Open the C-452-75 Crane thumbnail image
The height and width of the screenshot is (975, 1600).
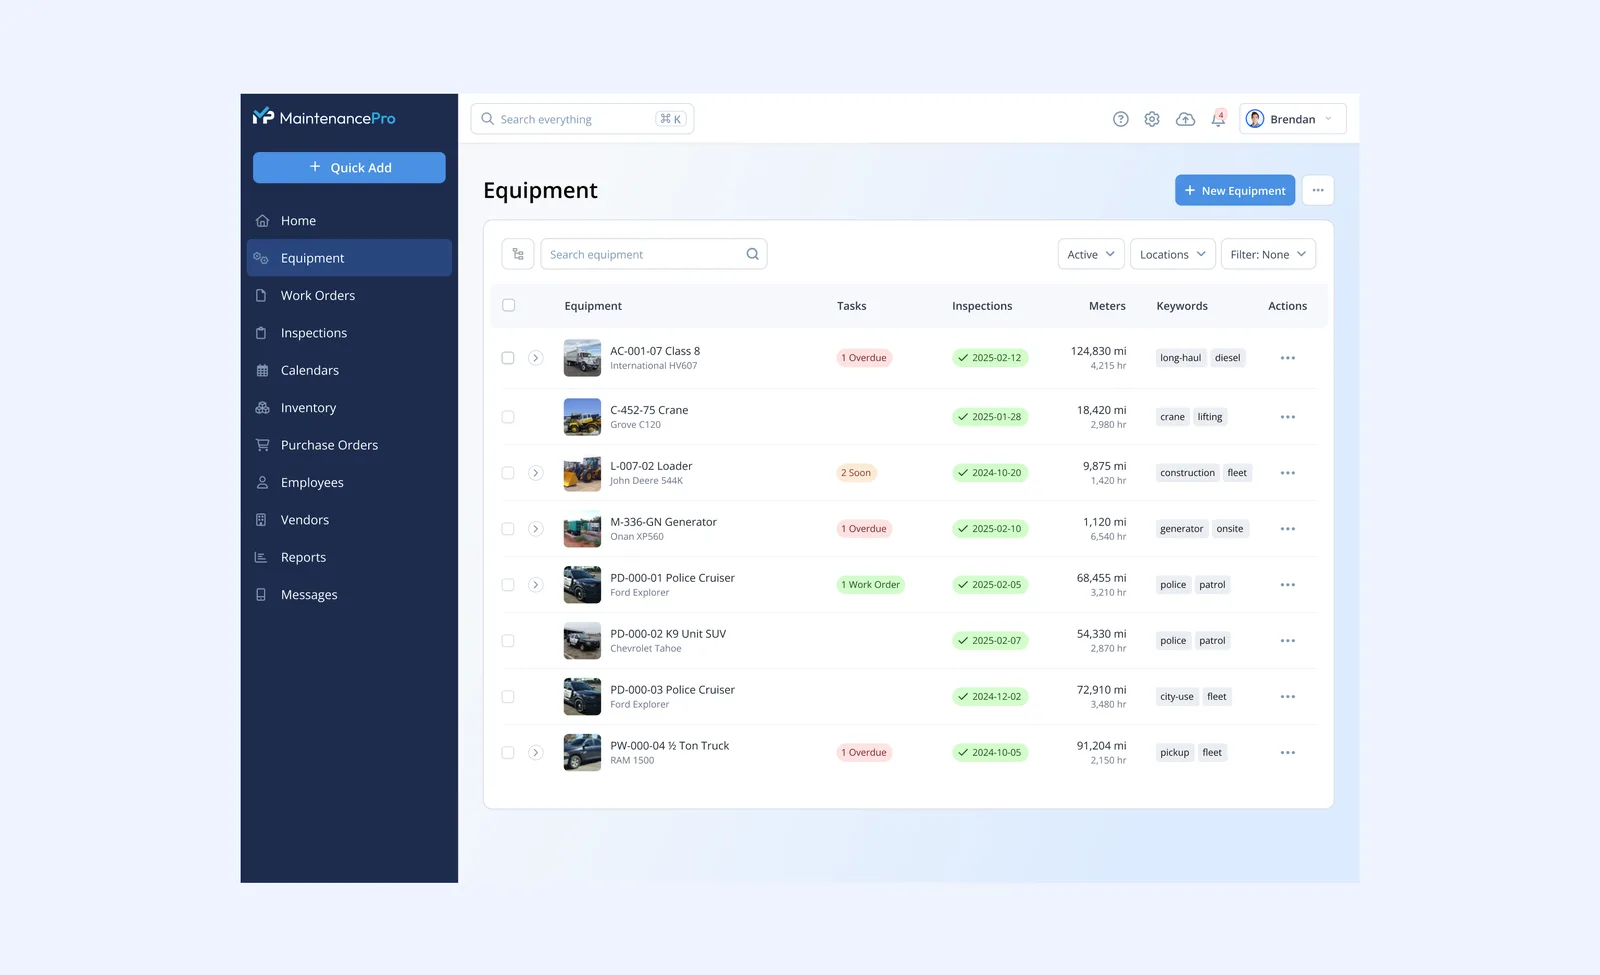coord(582,417)
